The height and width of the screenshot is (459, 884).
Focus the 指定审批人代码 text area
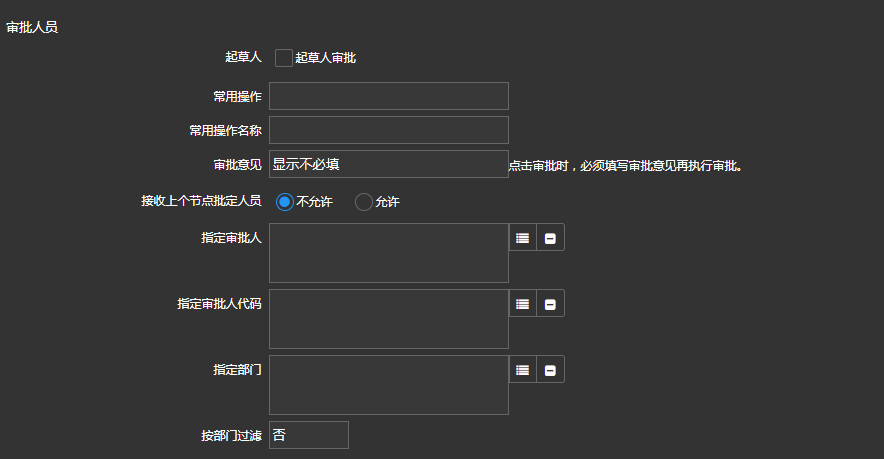coord(388,319)
